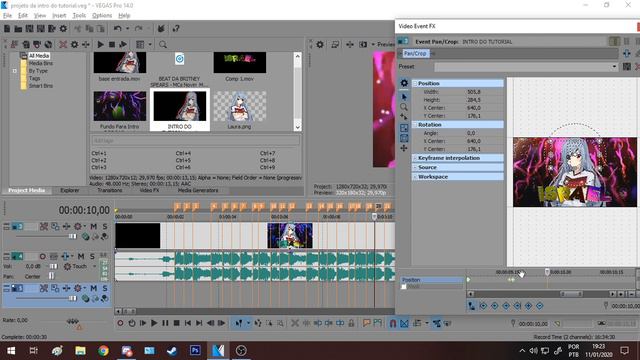Open the Options menu
Image resolution: width=640 pixels, height=360 pixels.
[x=102, y=16]
